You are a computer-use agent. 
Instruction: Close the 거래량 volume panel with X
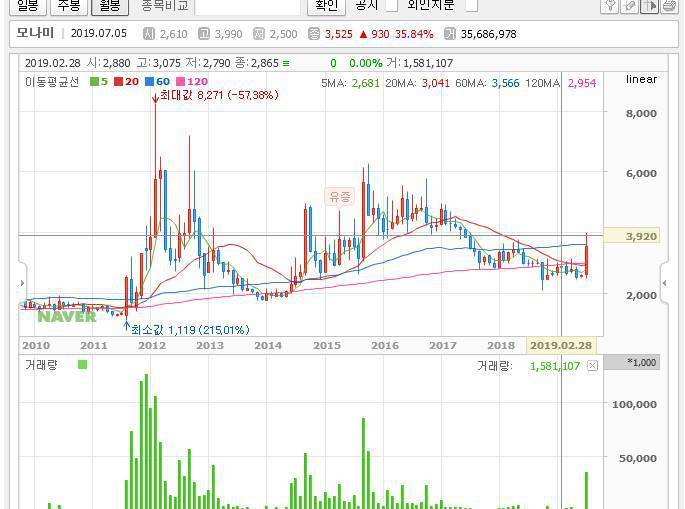[x=592, y=366]
